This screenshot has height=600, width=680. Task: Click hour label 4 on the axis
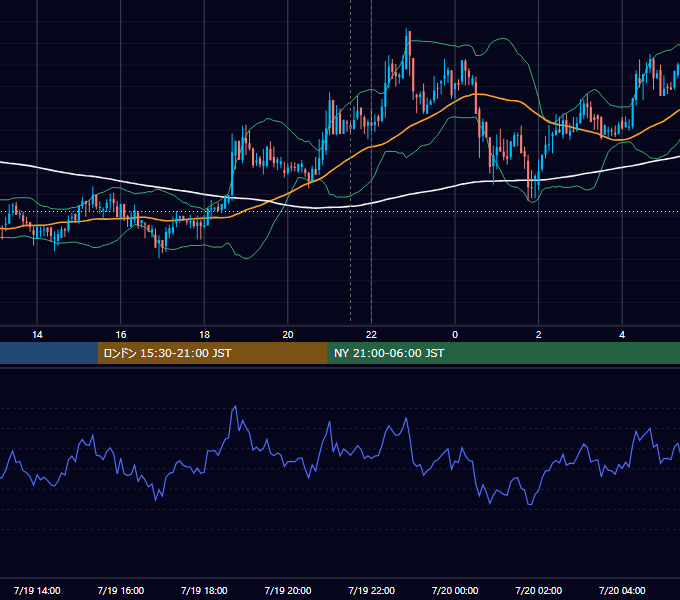(x=622, y=335)
